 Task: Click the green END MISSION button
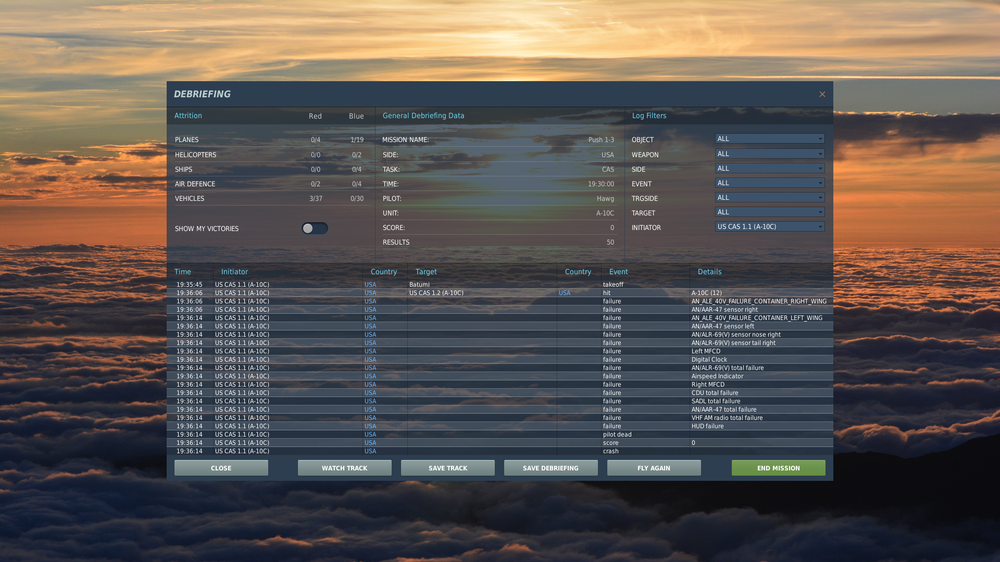(778, 468)
